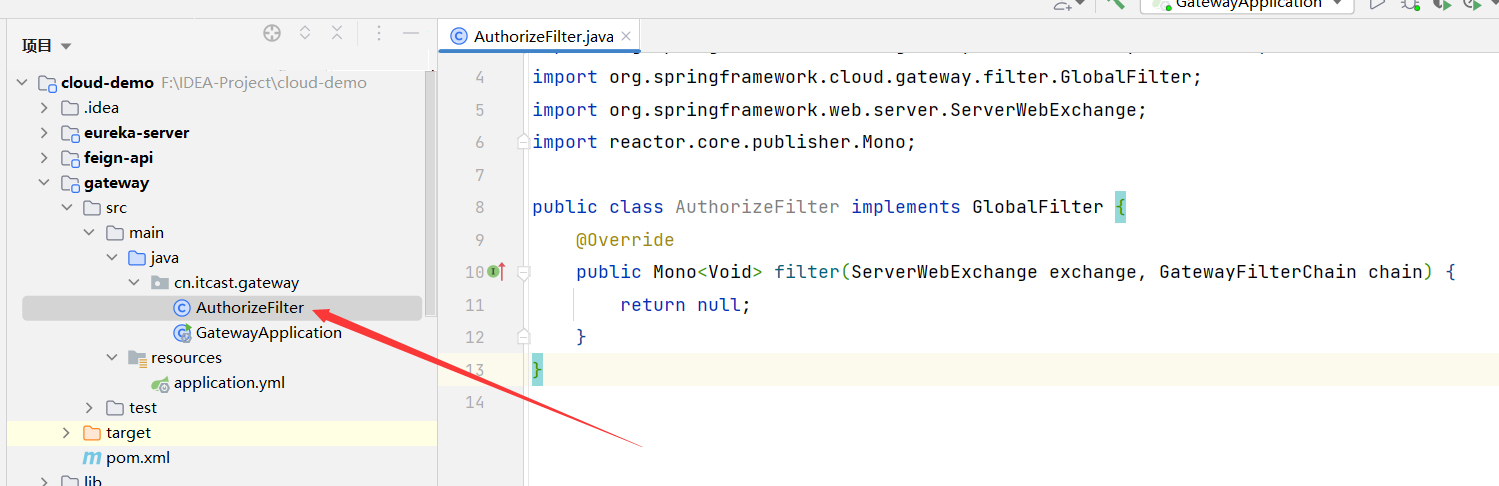Image resolution: width=1499 pixels, height=486 pixels.
Task: Select GatewayApplication file name in tree
Action: coord(269,333)
